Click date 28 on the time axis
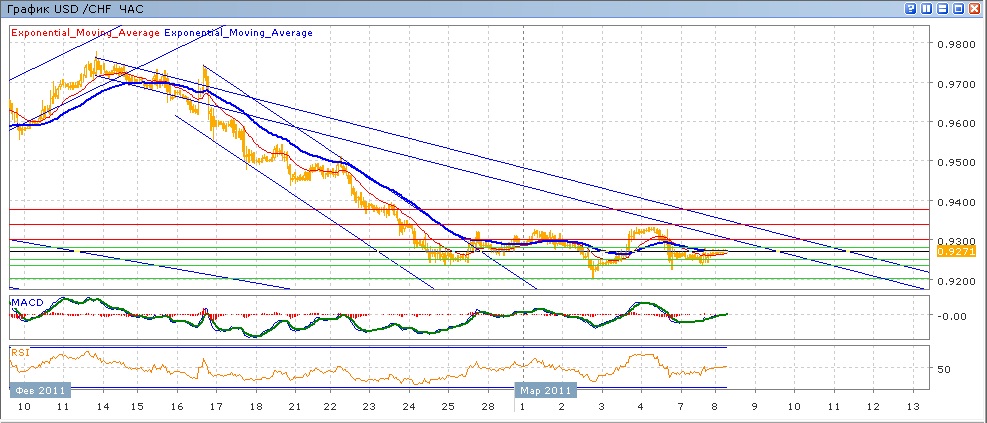Screen dimensions: 987x423 (x=487, y=408)
